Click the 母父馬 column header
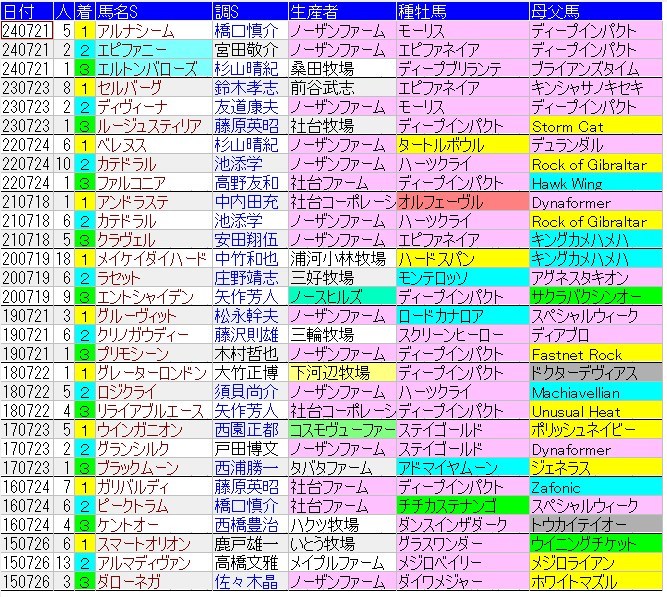Viewport: 667px width, 597px height. (596, 11)
